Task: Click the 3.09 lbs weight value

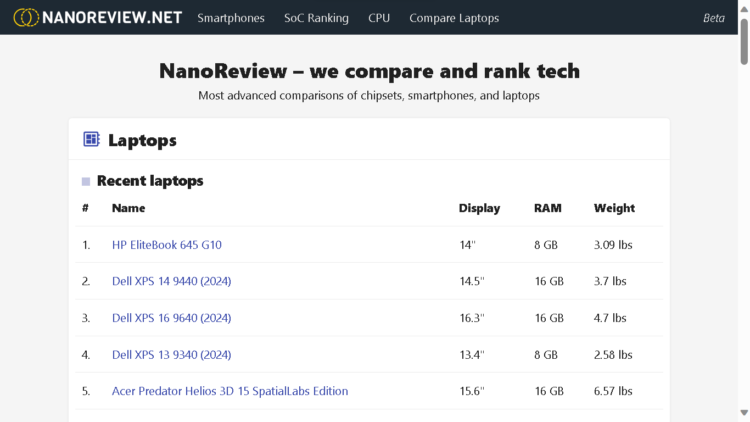Action: [x=613, y=244]
